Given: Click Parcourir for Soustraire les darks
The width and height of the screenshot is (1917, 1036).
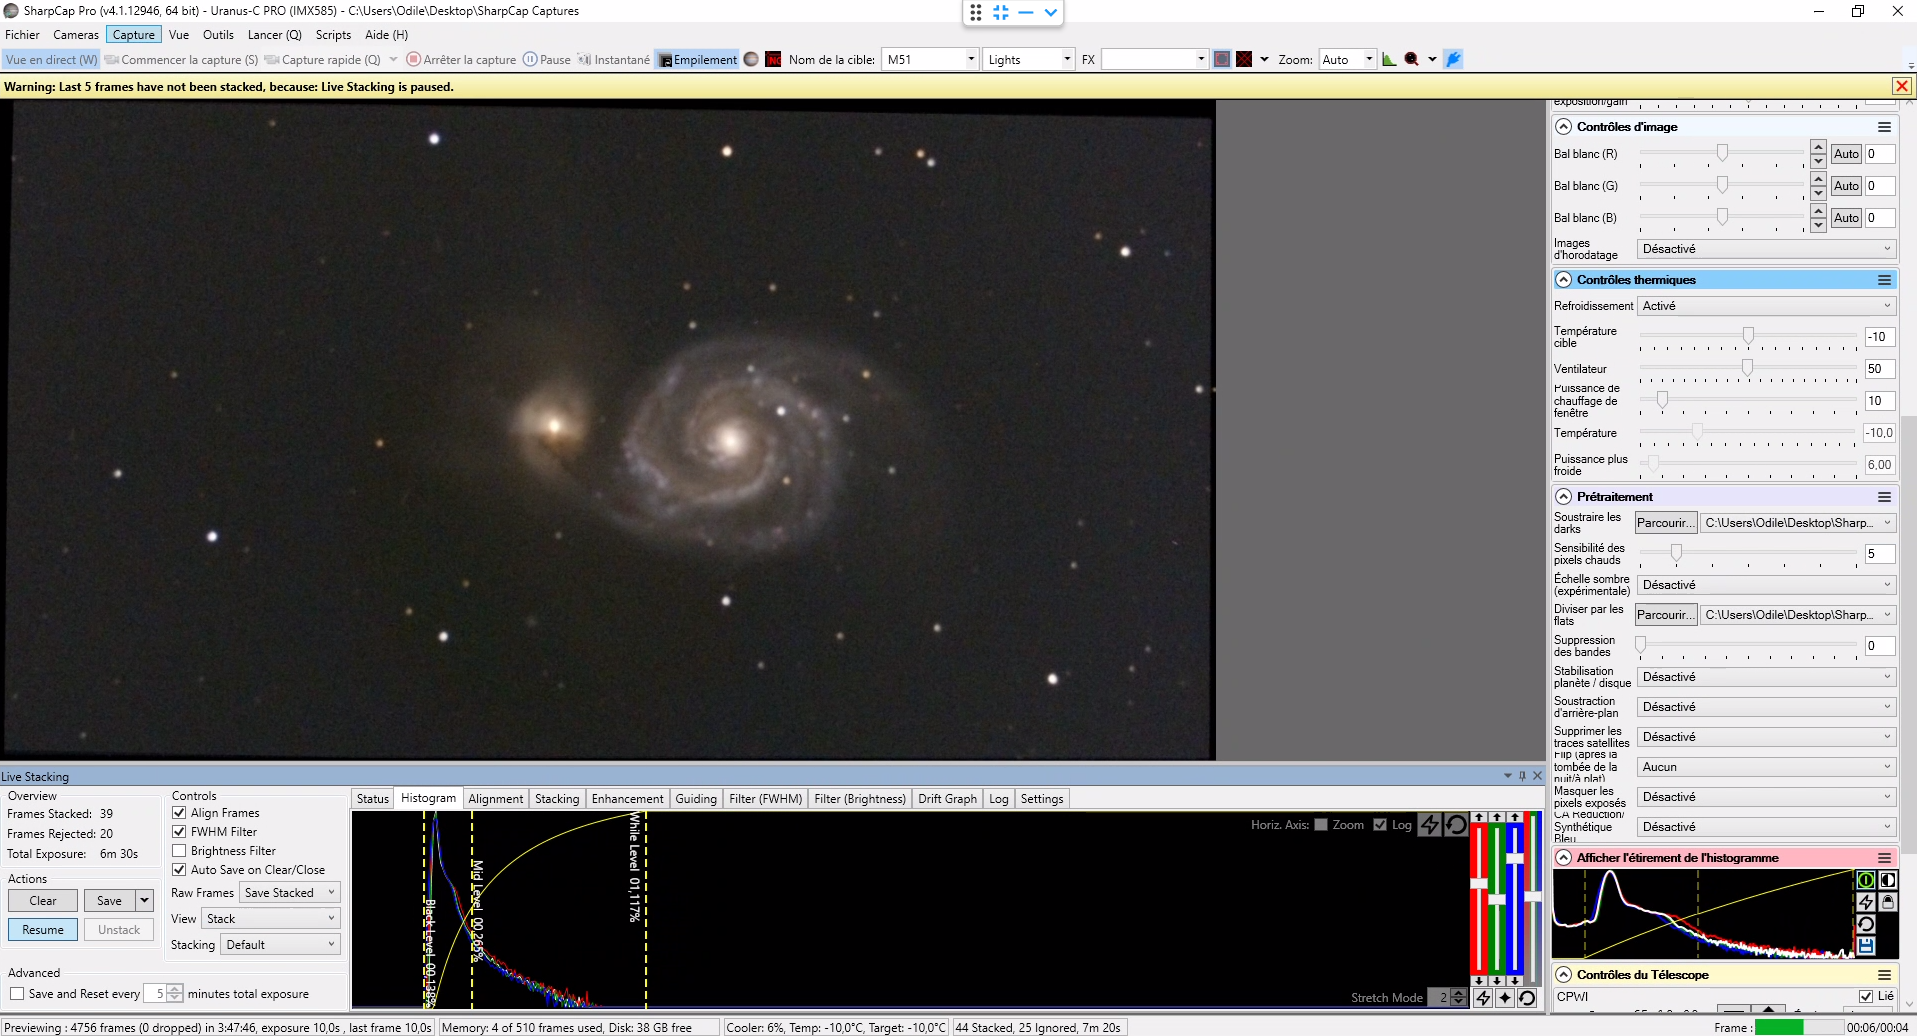Looking at the screenshot, I should [x=1666, y=523].
